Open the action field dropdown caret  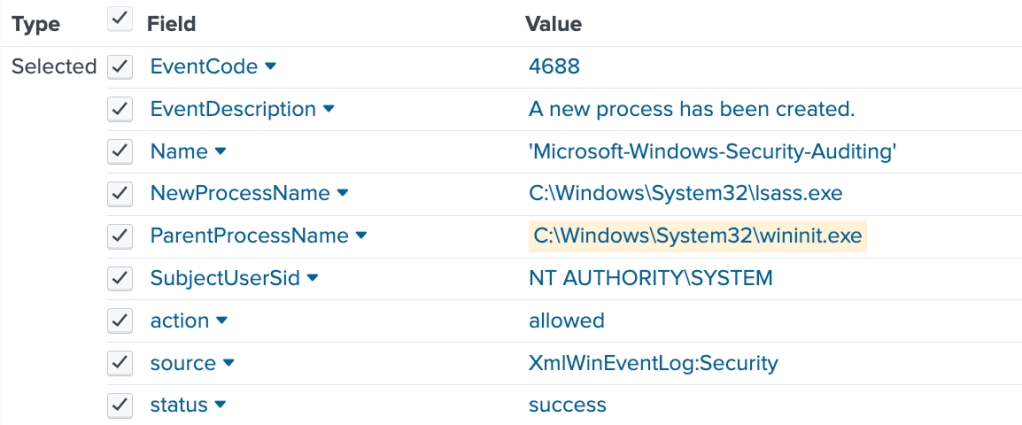(222, 321)
